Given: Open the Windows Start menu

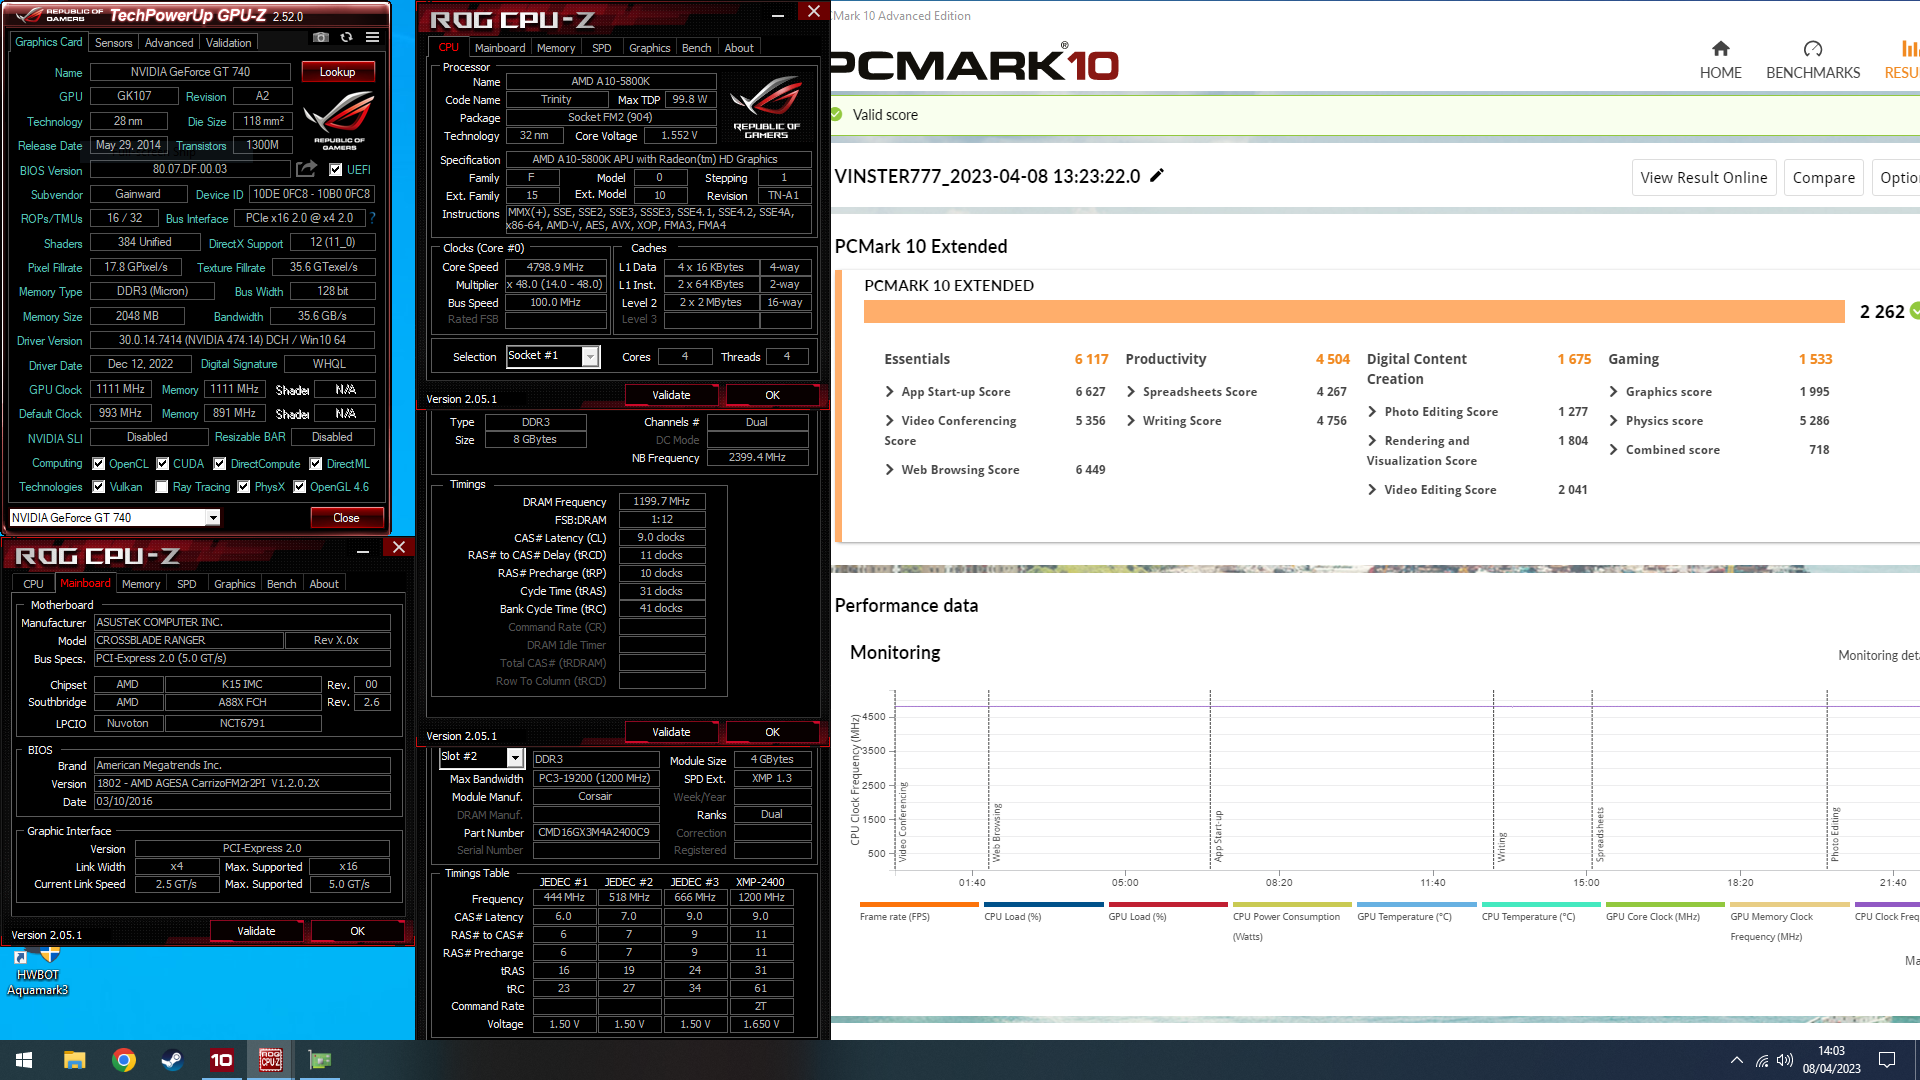Looking at the screenshot, I should click(24, 1060).
